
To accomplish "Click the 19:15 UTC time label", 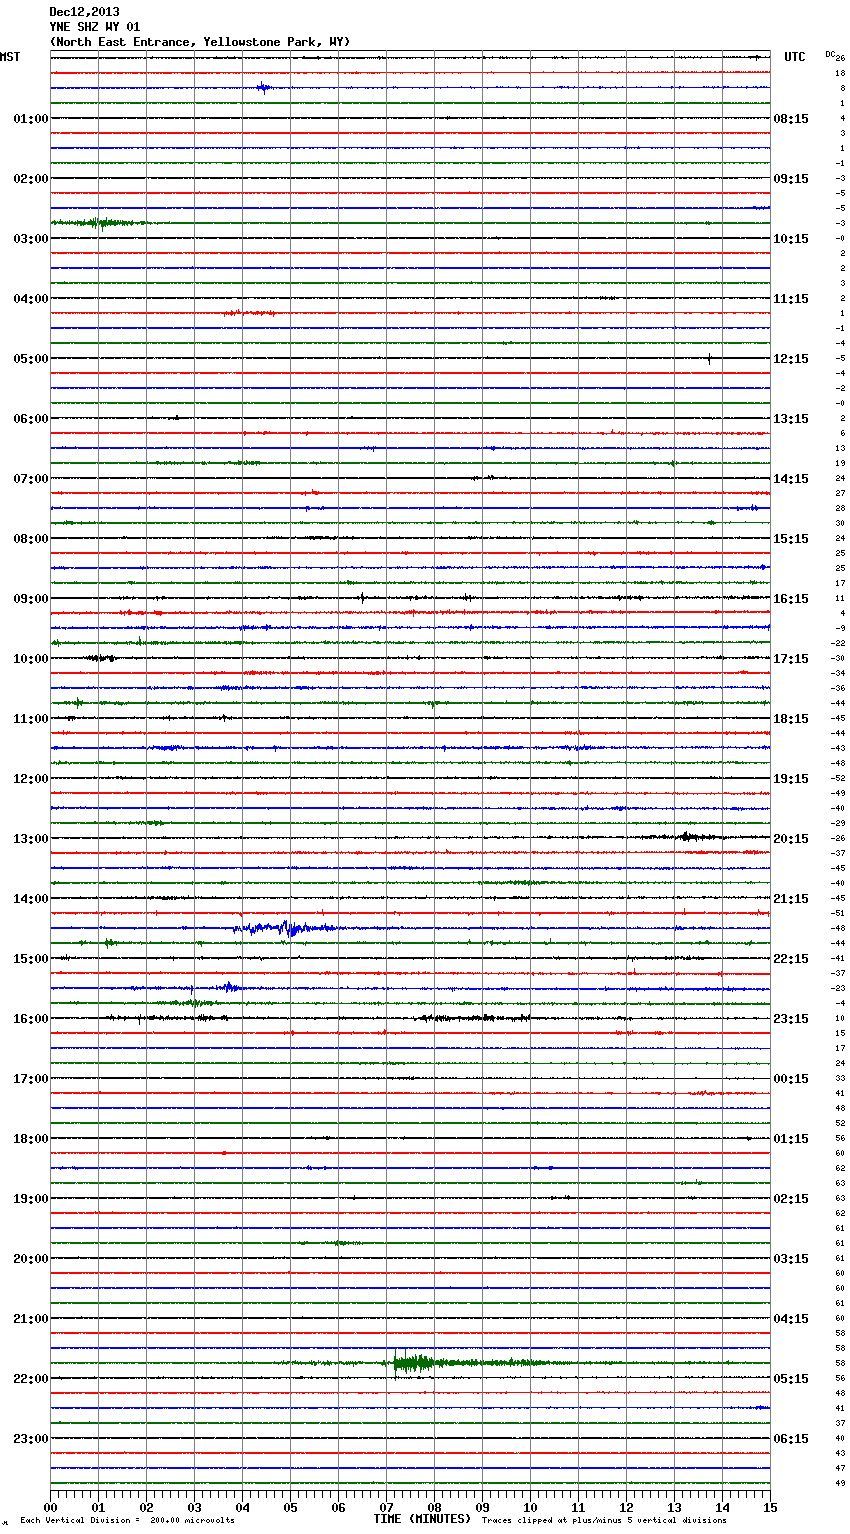I will point(791,779).
